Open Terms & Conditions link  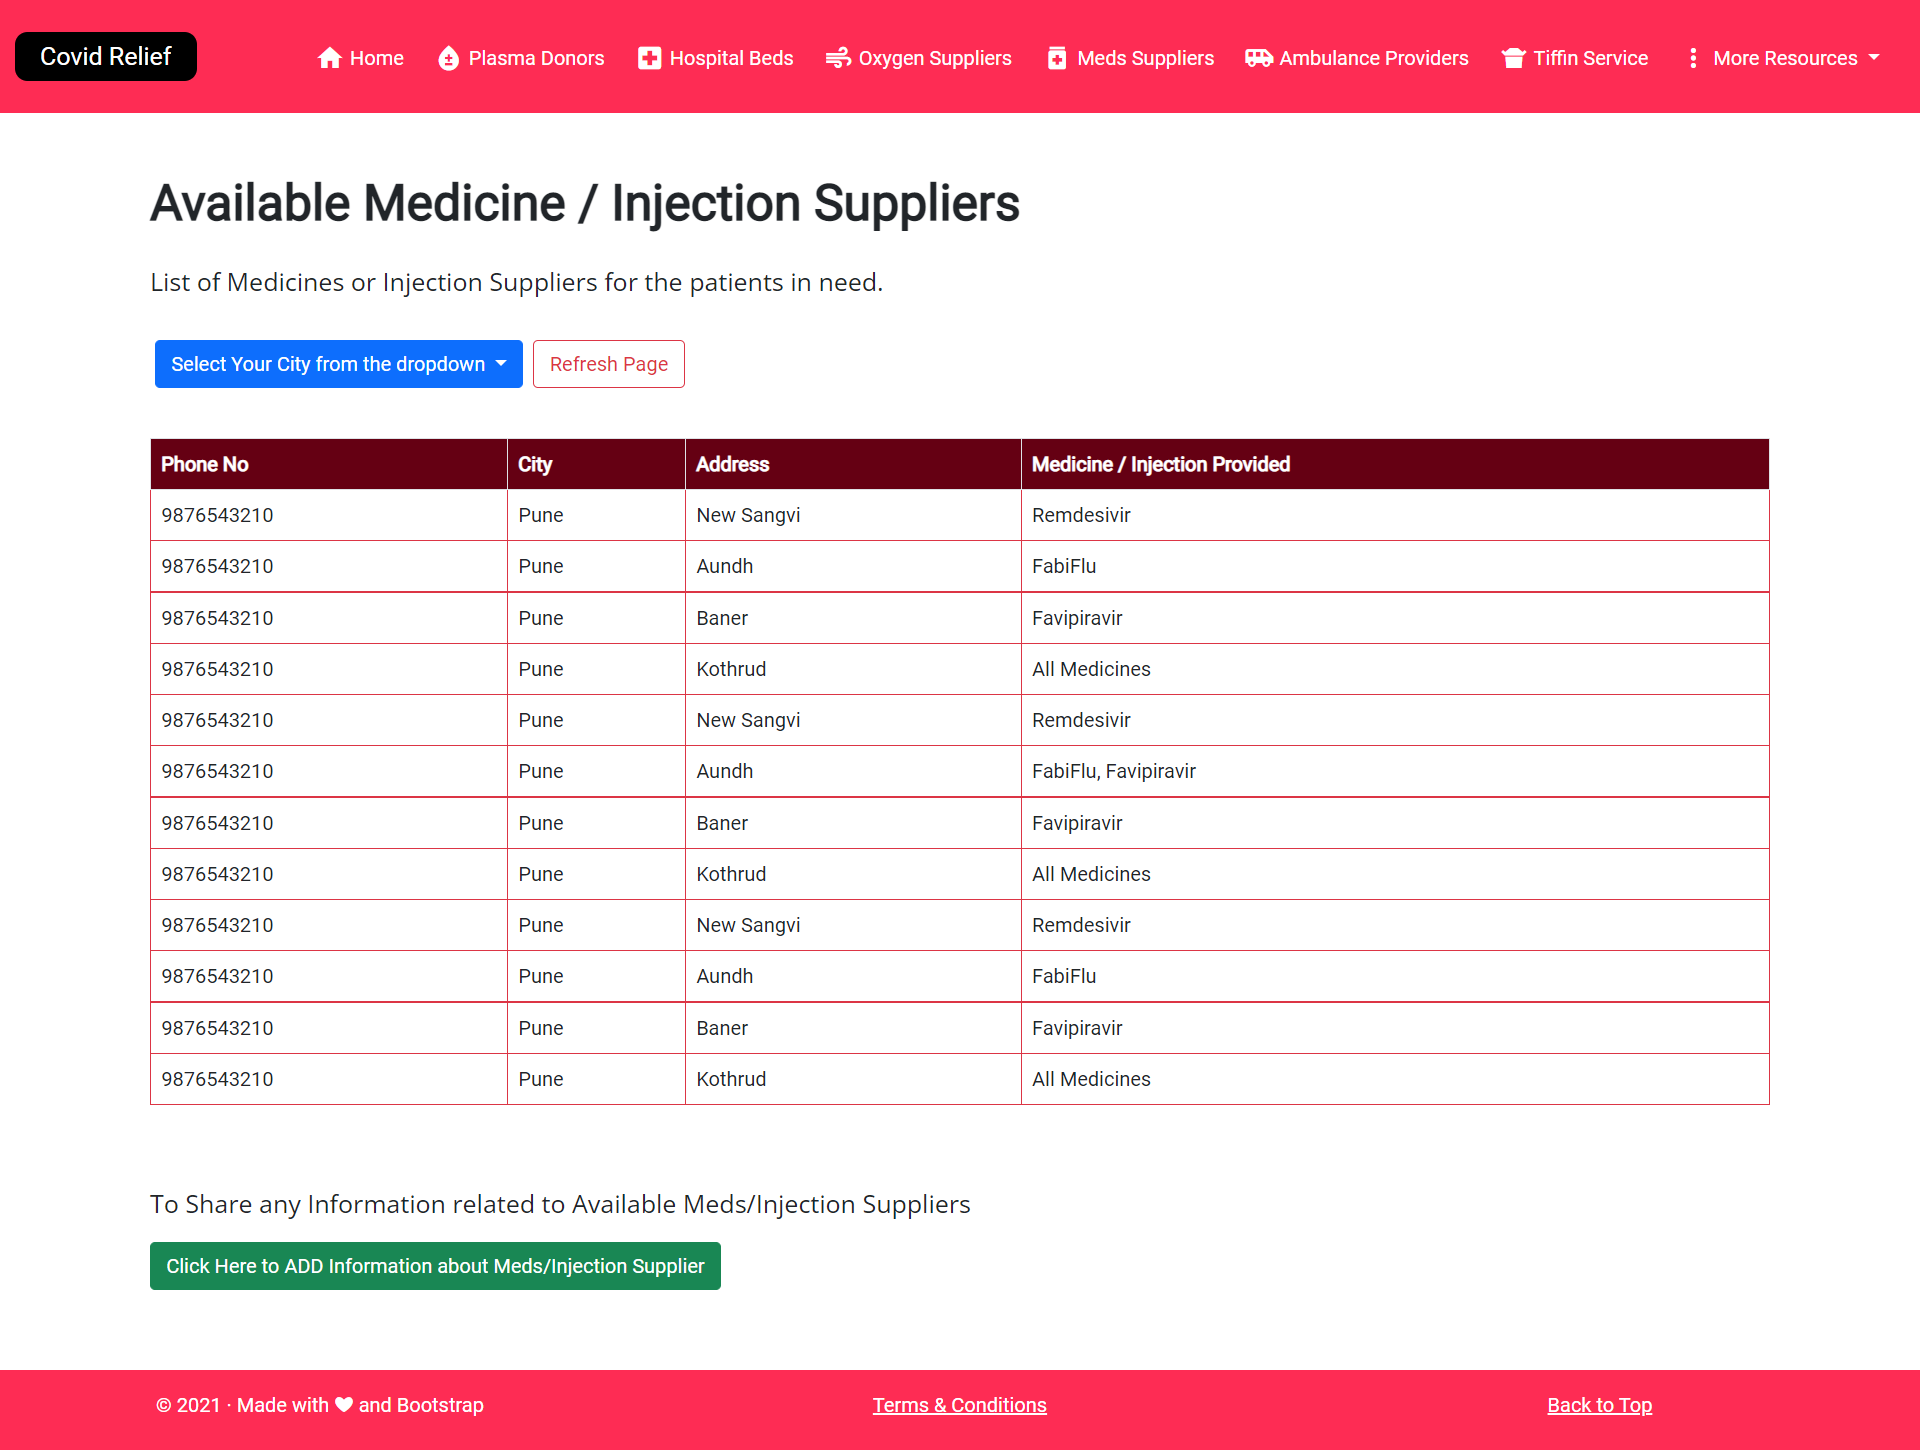coord(959,1405)
